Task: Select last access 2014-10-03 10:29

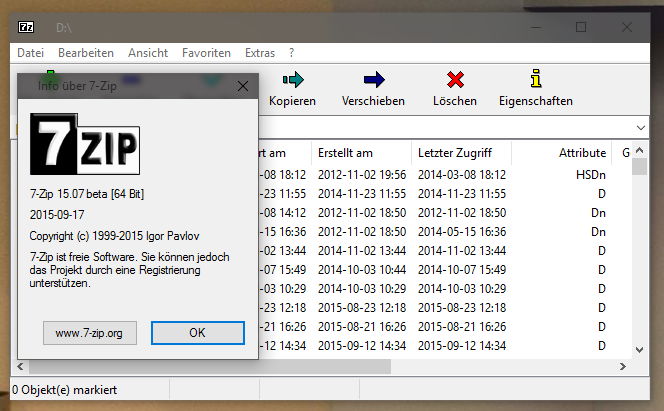Action: [x=462, y=289]
